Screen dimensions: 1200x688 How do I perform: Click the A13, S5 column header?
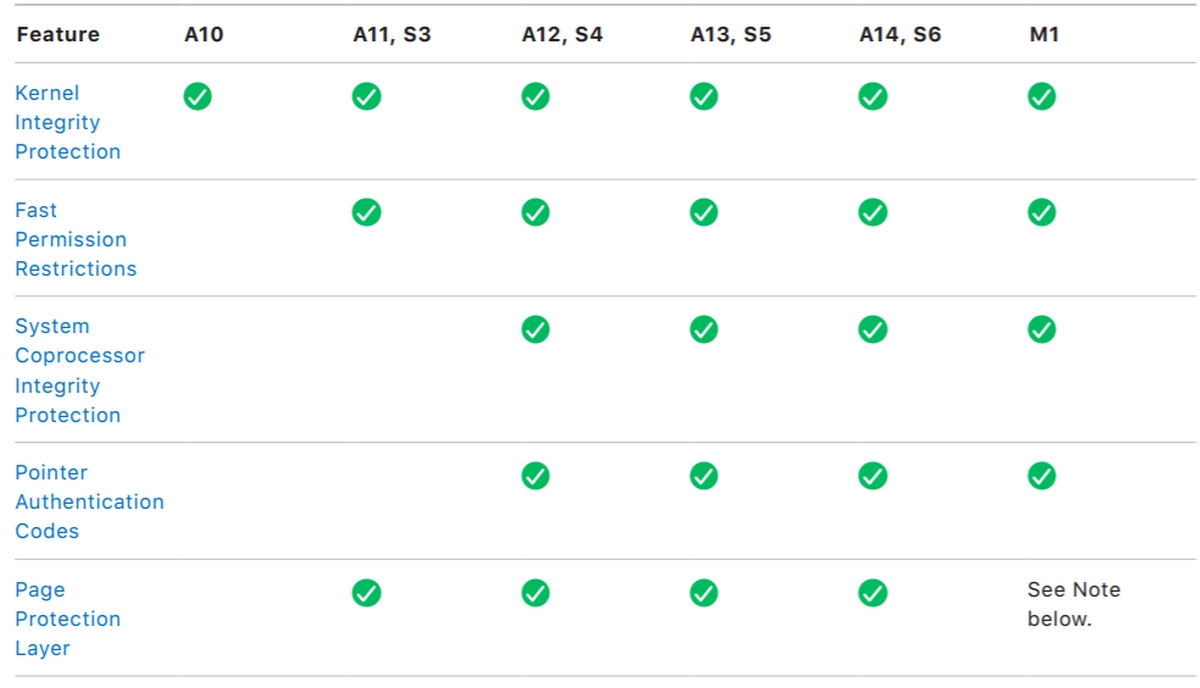pyautogui.click(x=731, y=34)
